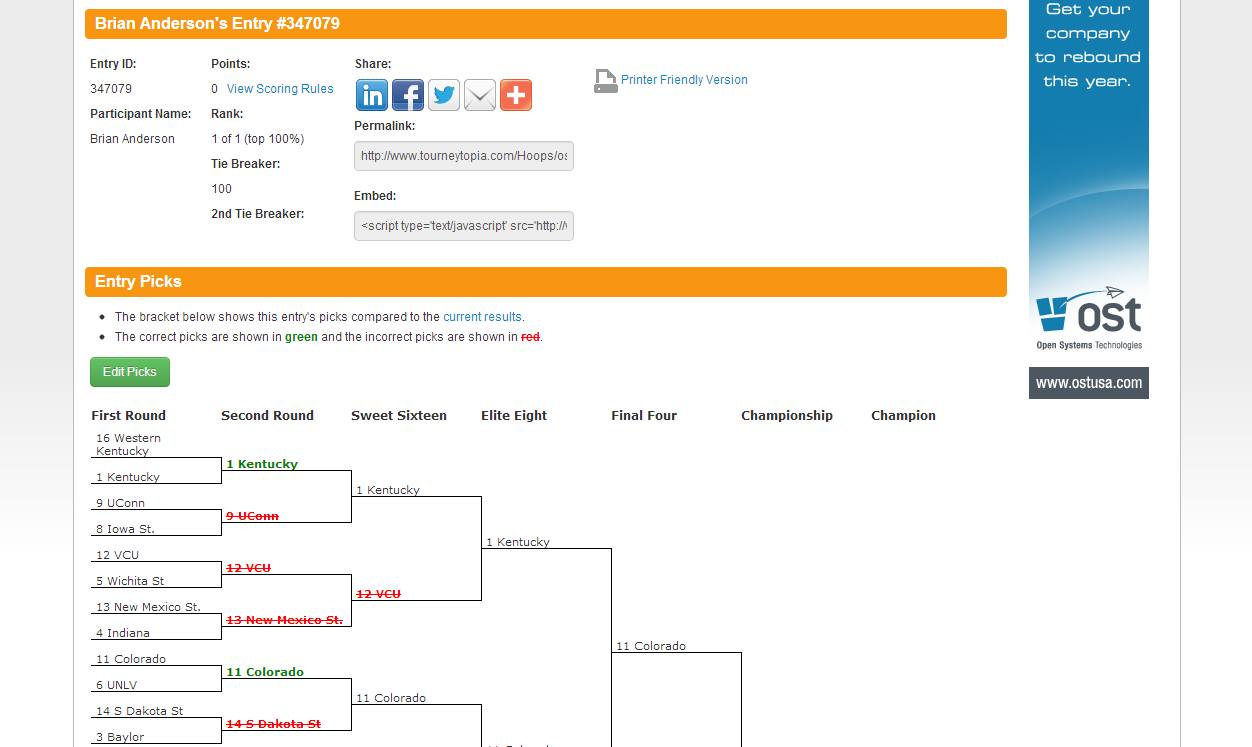Screen dimensions: 1252x747
Task: Open Printer Friendly Version link
Action: pyautogui.click(x=684, y=80)
